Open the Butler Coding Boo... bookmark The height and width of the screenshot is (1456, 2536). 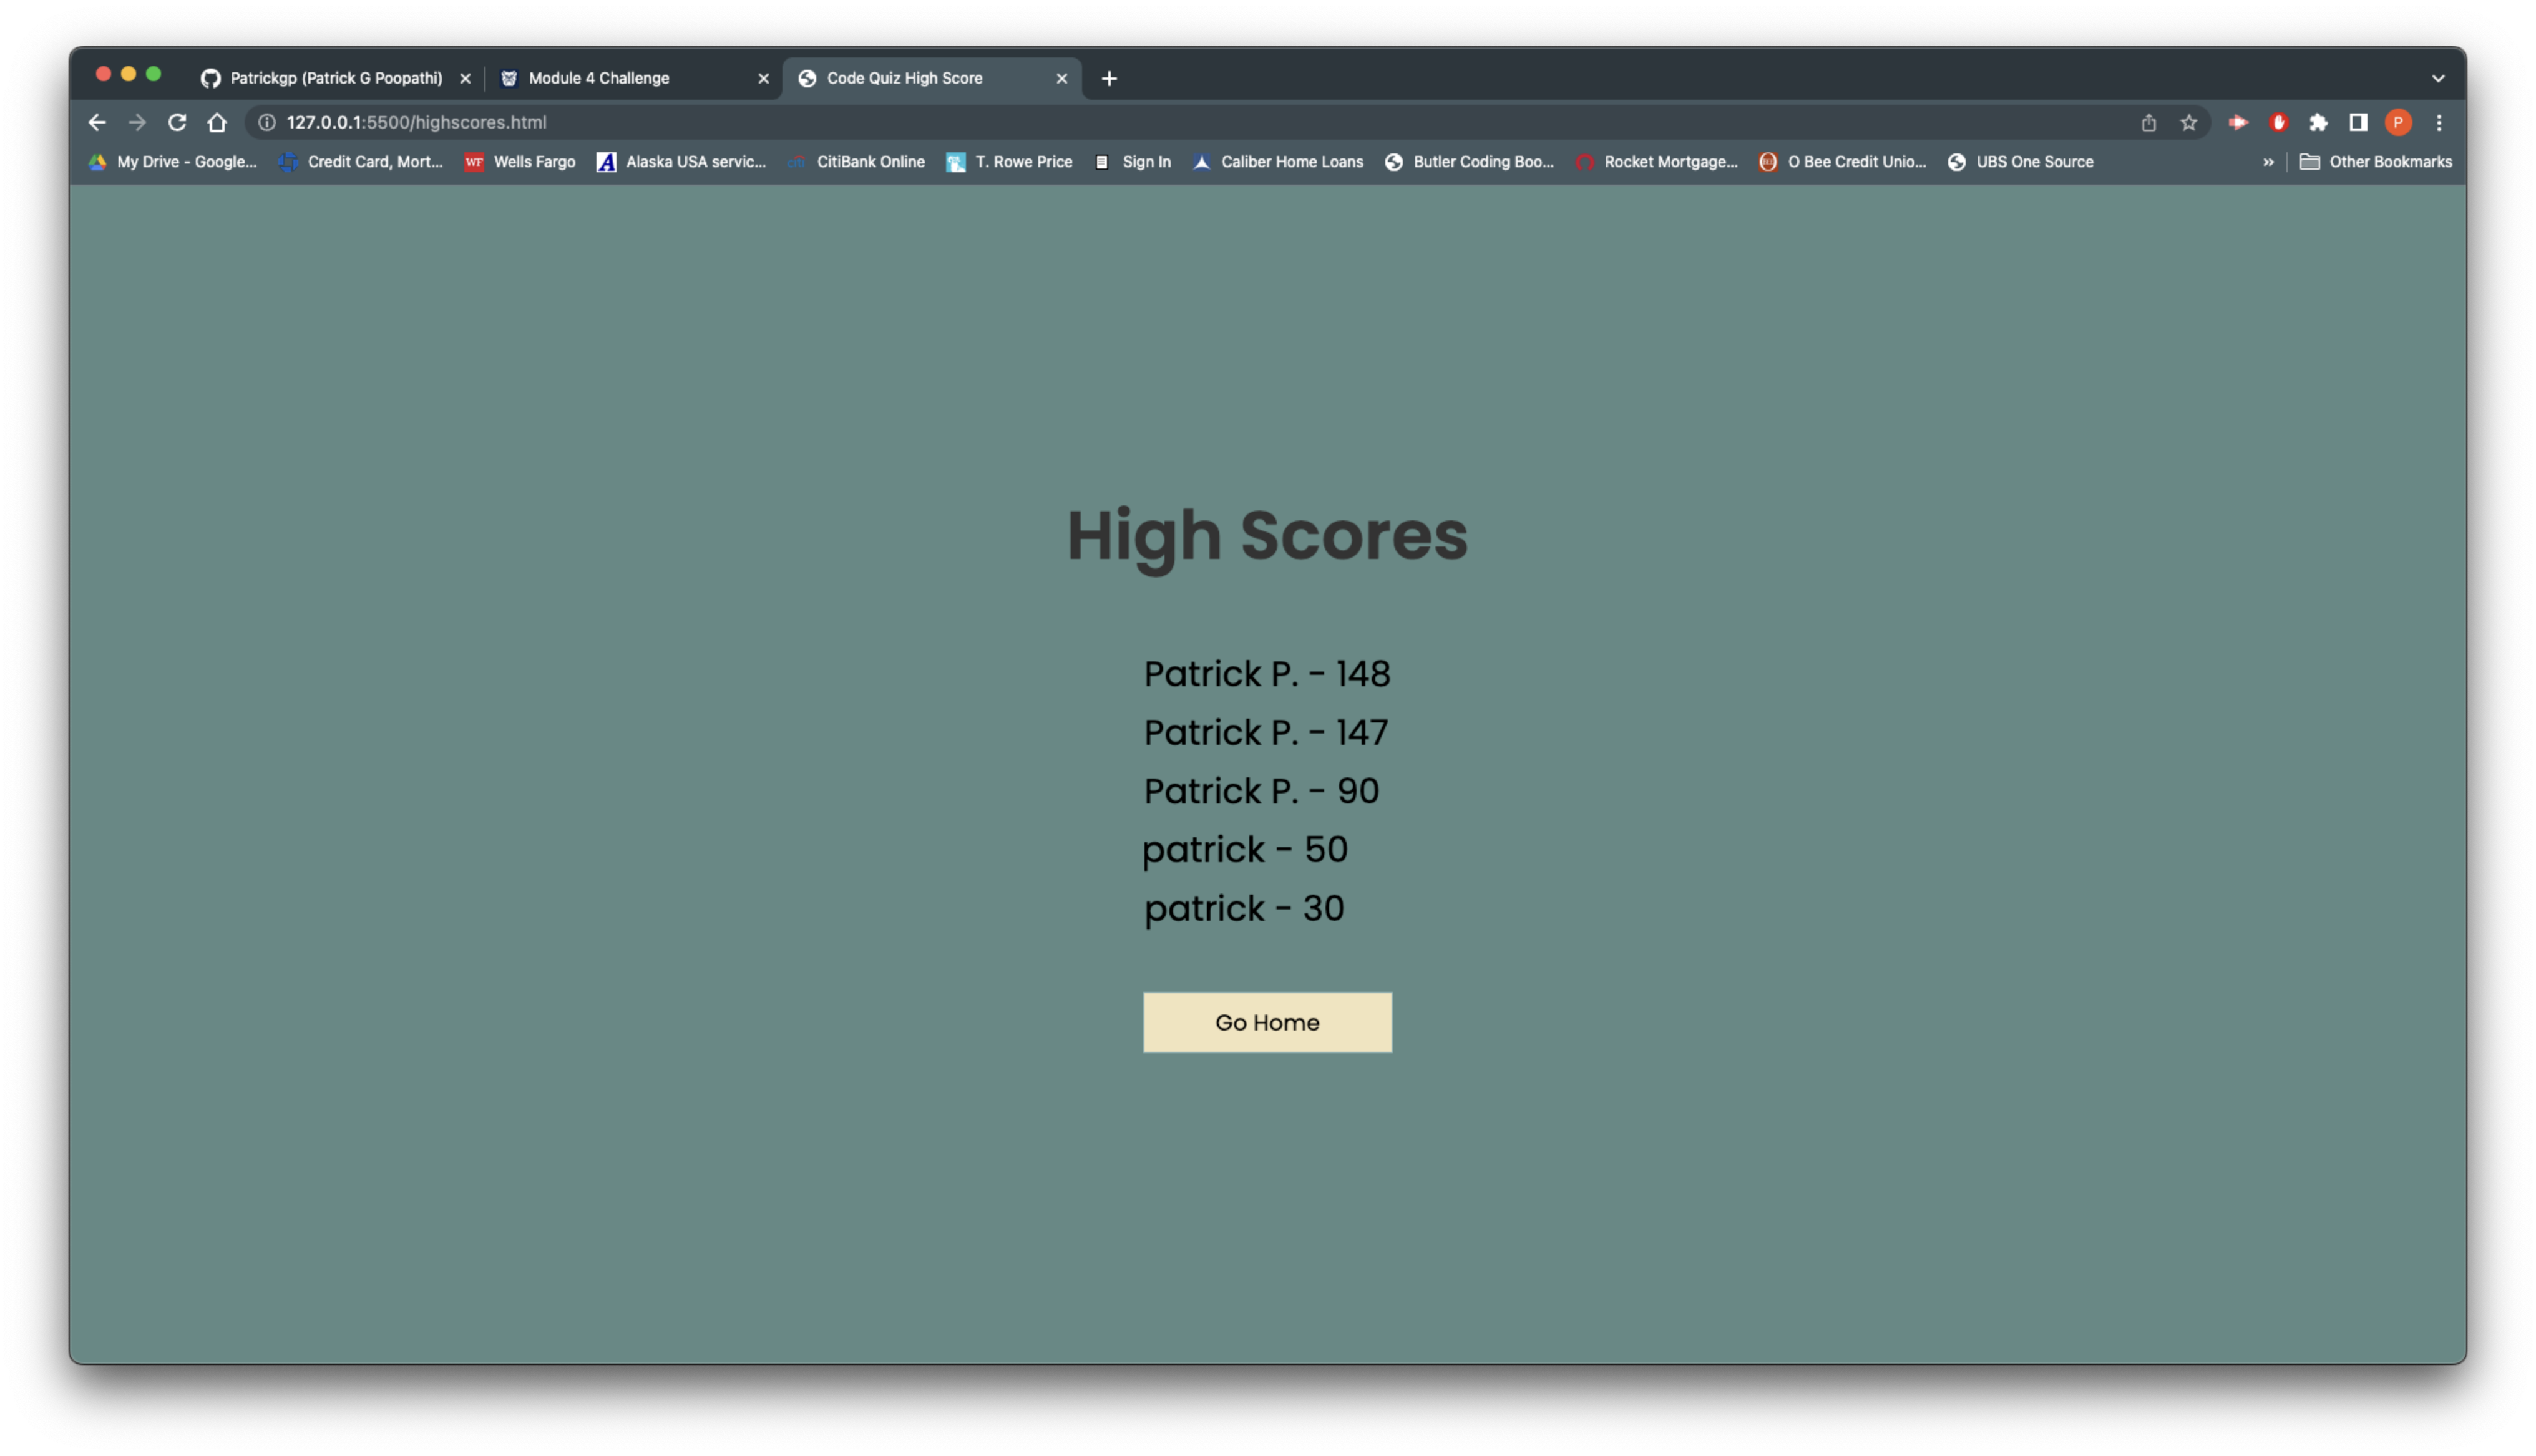[x=1469, y=162]
